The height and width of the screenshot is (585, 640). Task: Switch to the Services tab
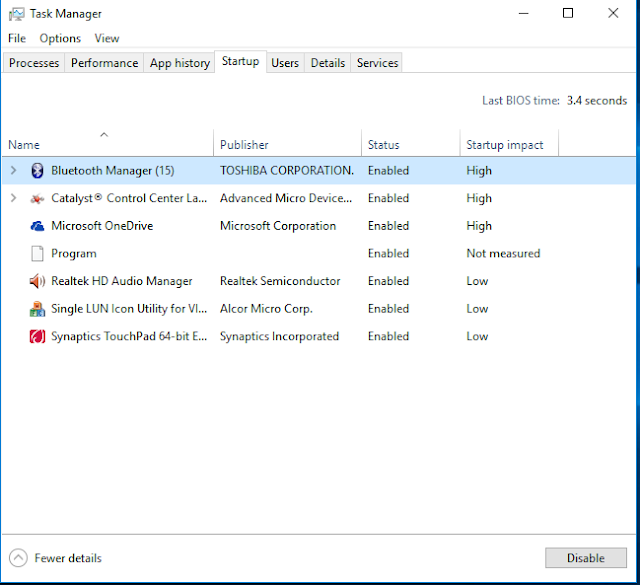click(x=377, y=63)
